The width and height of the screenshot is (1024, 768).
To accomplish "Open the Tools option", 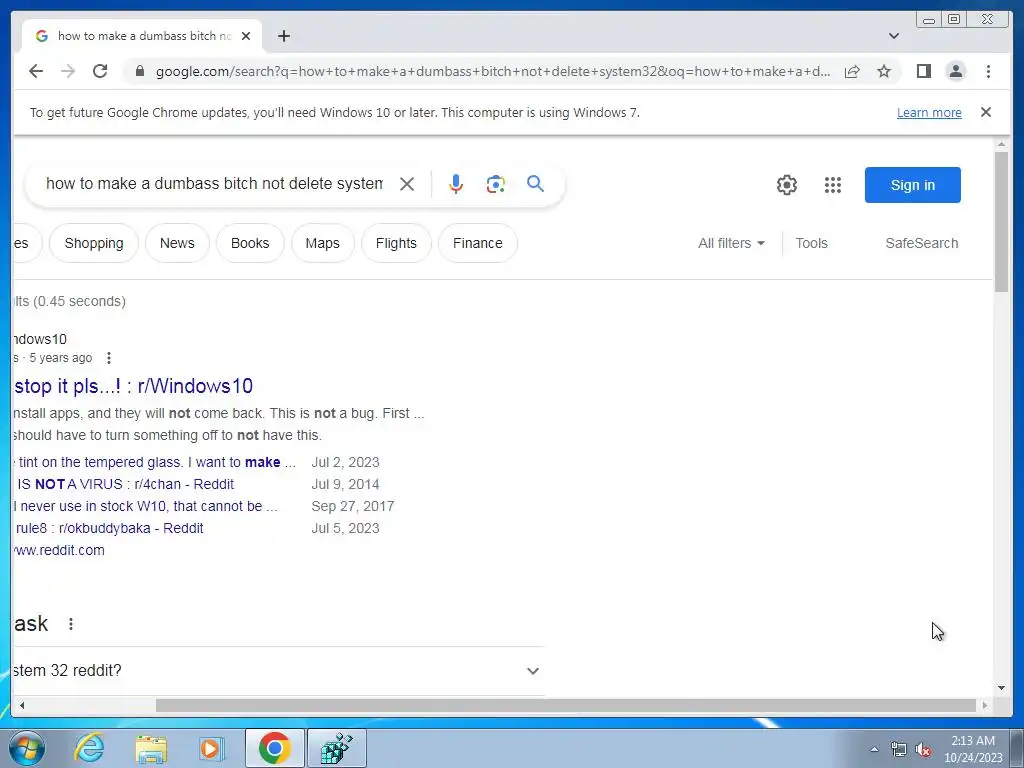I will (811, 243).
